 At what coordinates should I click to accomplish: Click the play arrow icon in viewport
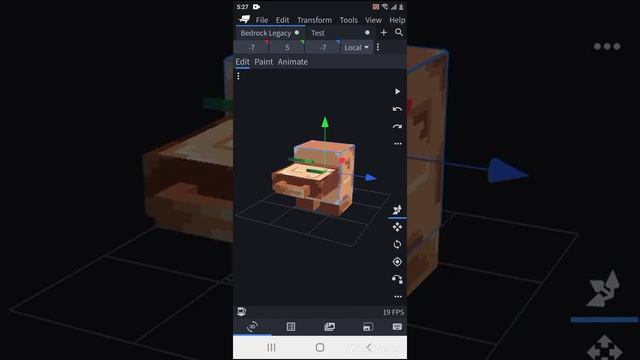[x=397, y=91]
